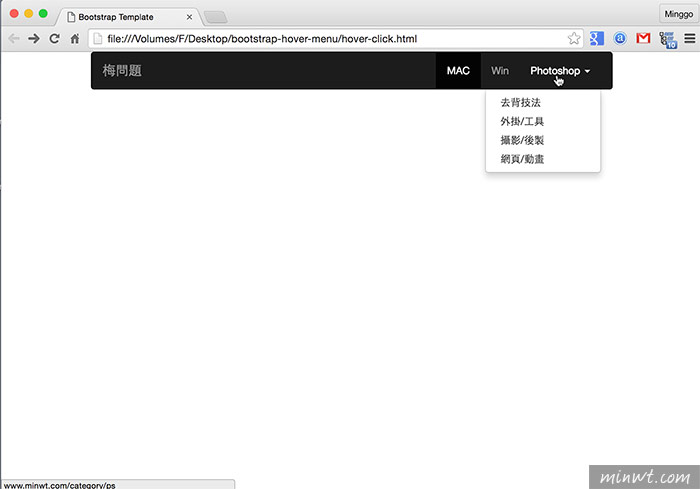Open the blue circular extension icon
The image size is (700, 489).
click(620, 38)
